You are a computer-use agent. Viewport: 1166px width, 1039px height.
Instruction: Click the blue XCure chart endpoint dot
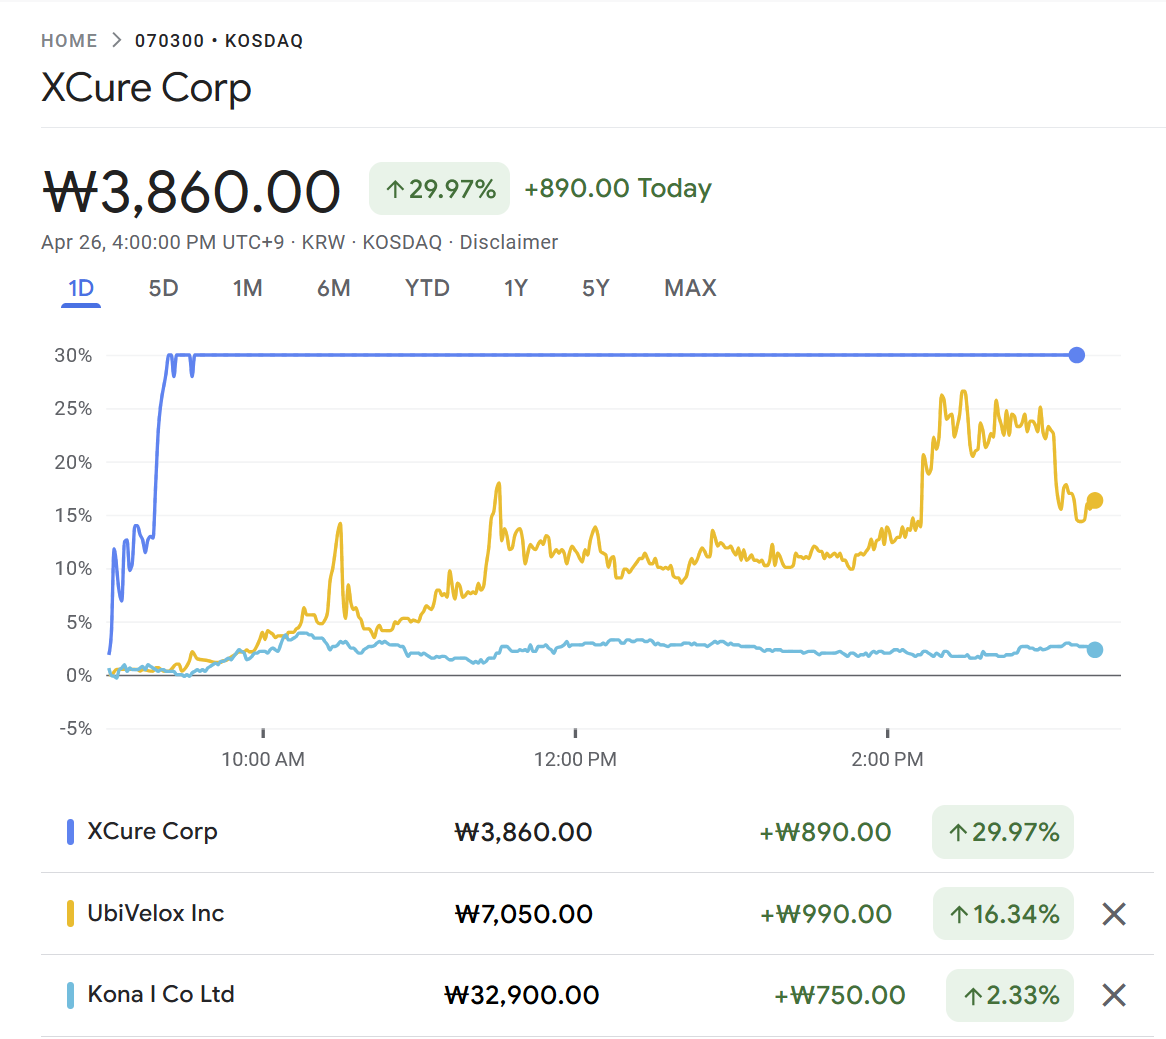click(x=1076, y=355)
